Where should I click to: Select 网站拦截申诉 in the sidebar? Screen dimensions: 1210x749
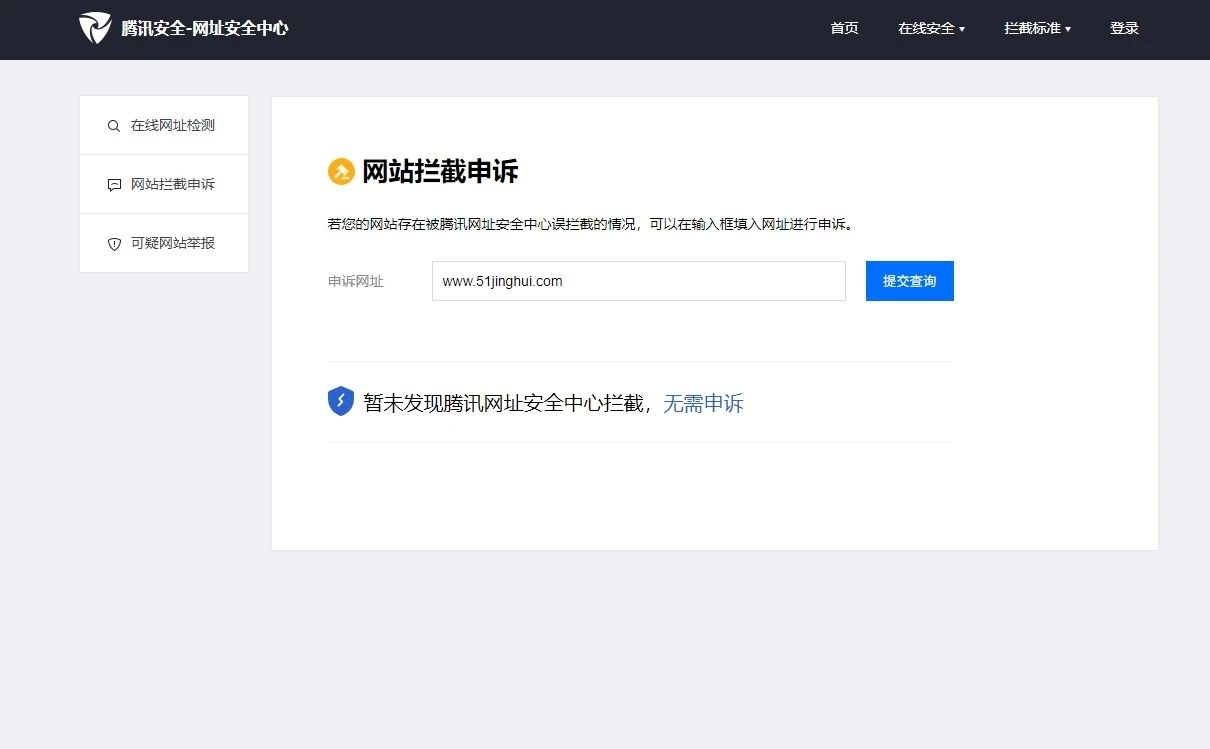point(164,184)
